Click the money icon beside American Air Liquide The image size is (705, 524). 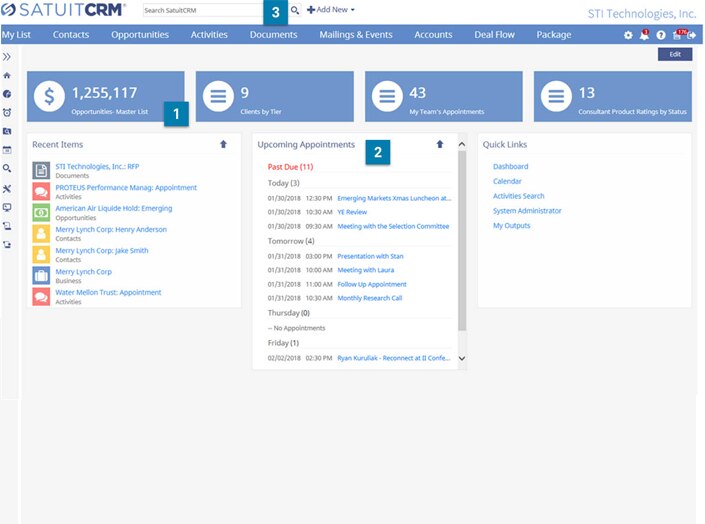41,212
